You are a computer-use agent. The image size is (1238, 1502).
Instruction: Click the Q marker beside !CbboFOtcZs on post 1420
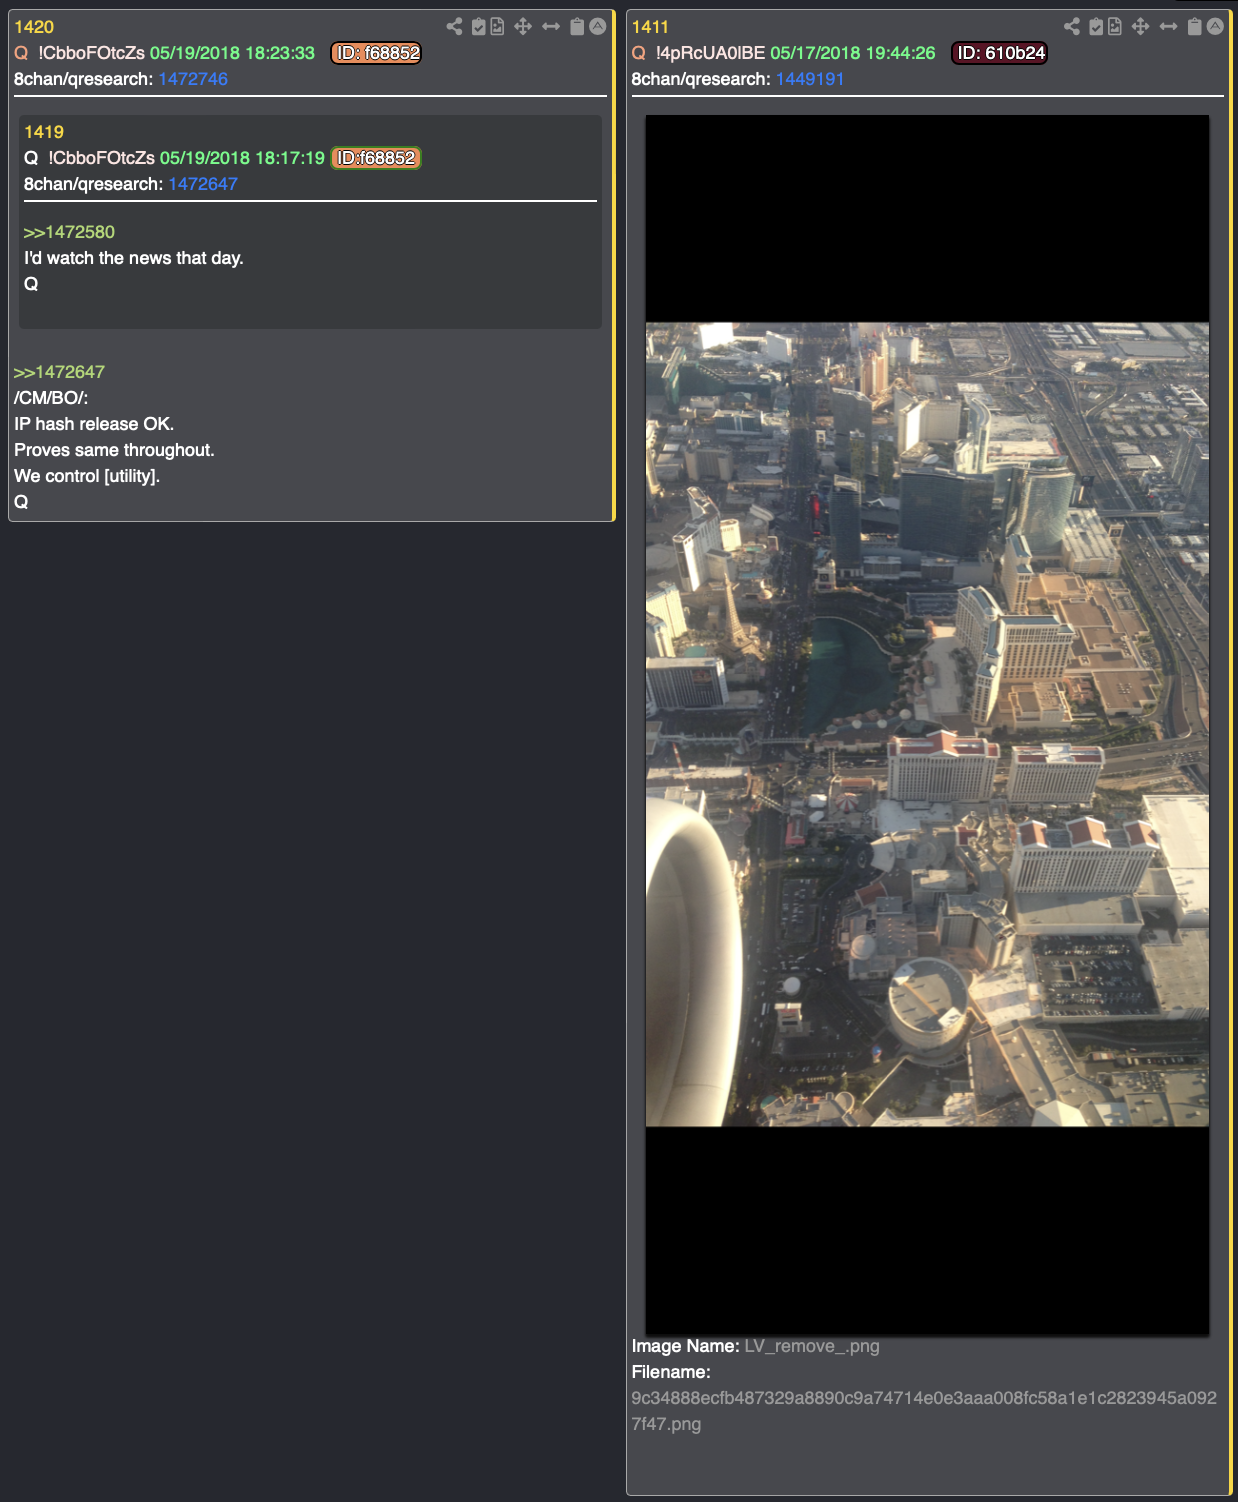pos(21,53)
